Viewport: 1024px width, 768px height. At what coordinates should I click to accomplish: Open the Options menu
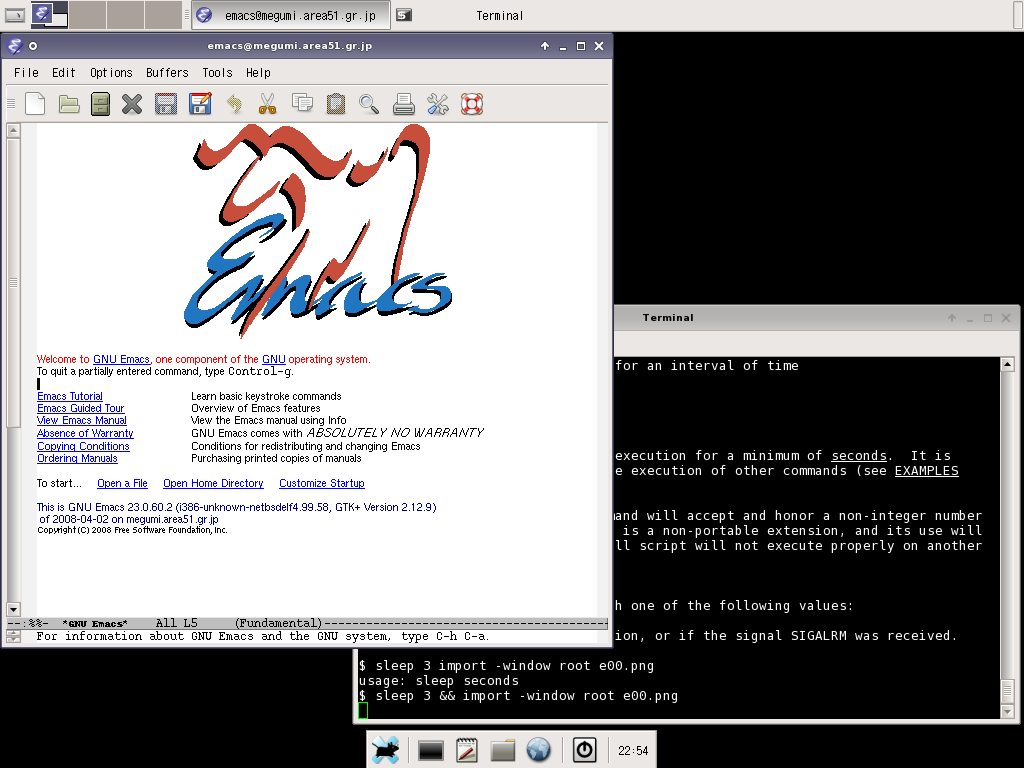[111, 72]
